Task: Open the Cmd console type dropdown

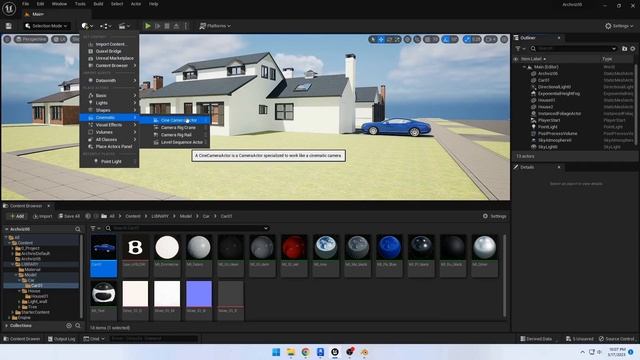Action: (94, 339)
